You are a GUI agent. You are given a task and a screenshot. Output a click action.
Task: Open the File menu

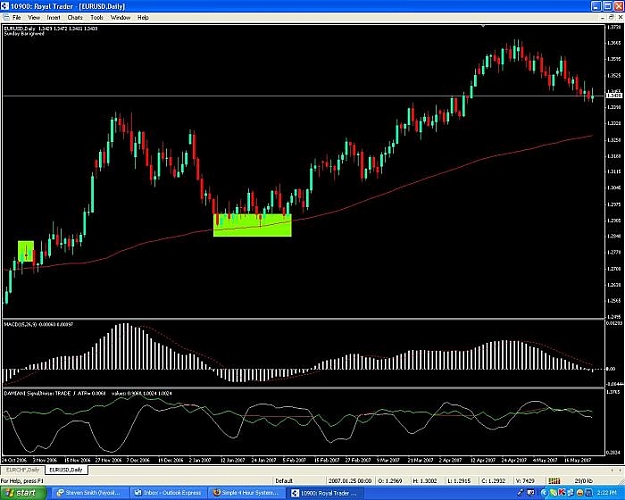pos(16,18)
